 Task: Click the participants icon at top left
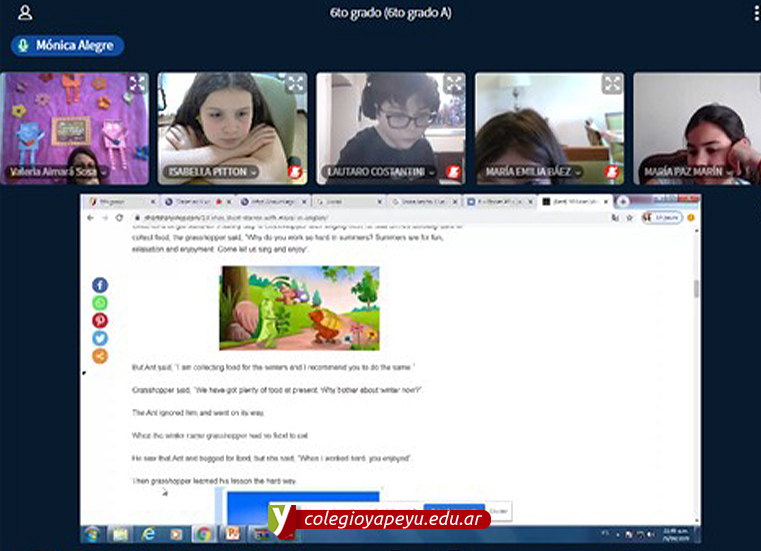pos(25,13)
